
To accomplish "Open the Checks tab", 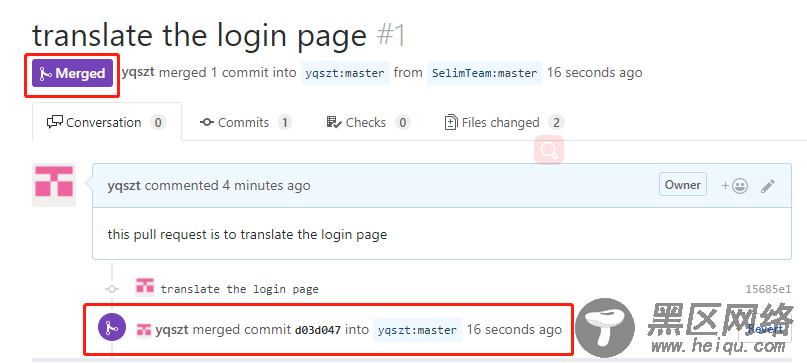I will (x=369, y=123).
